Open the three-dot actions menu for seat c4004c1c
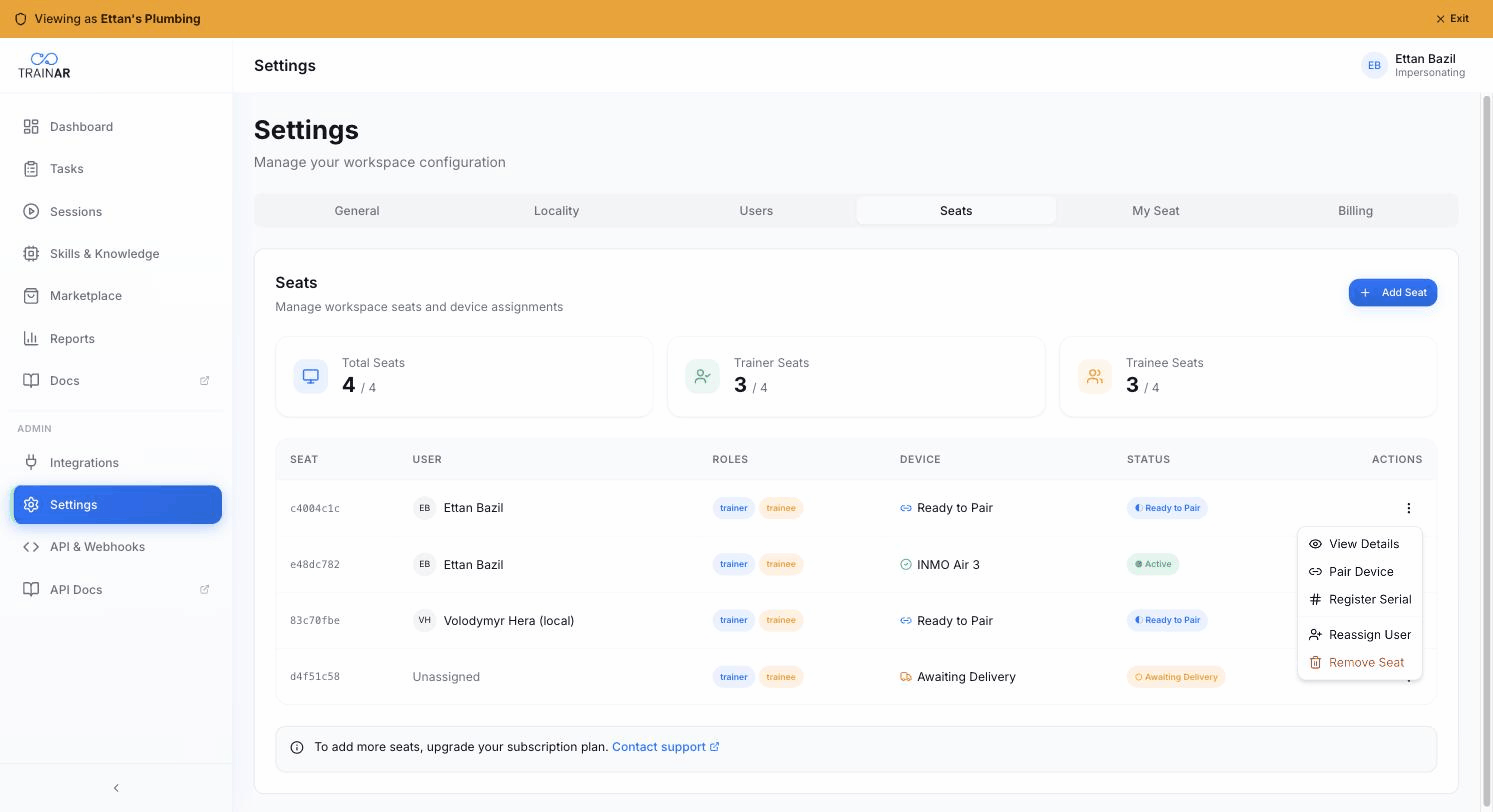 coord(1408,508)
